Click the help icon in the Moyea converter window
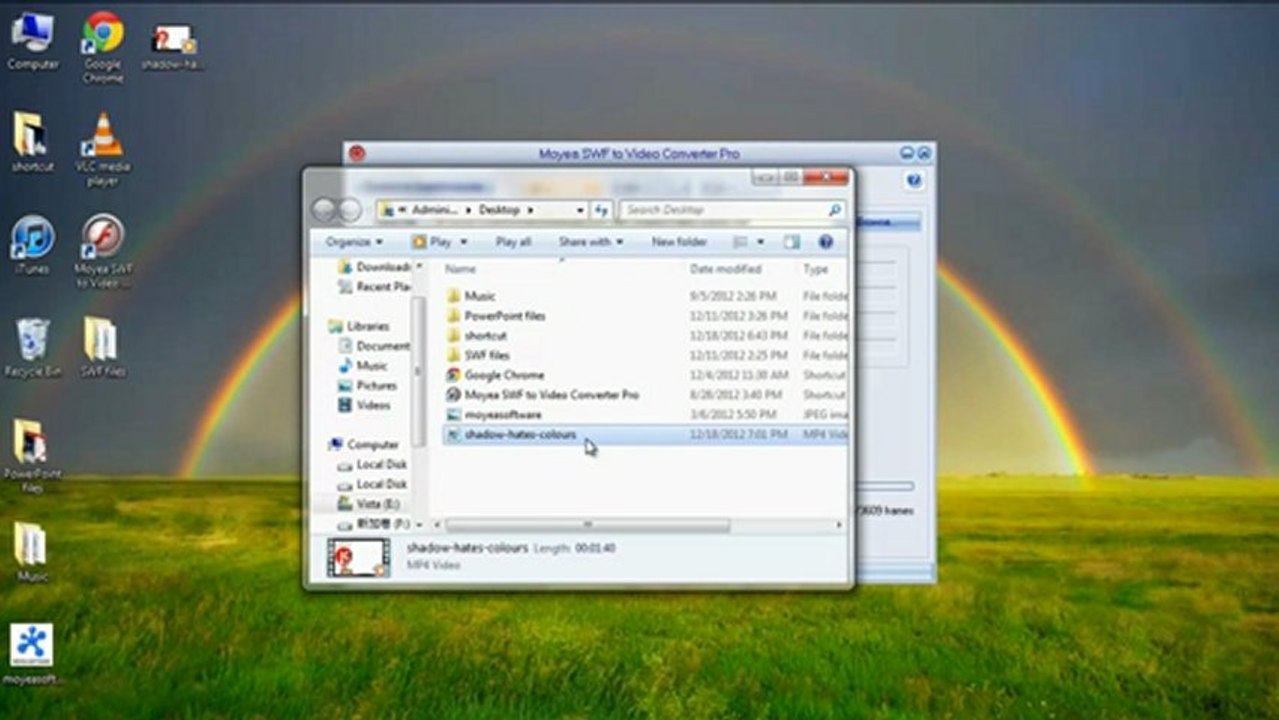Screen dimensions: 1279x720 click(x=913, y=181)
